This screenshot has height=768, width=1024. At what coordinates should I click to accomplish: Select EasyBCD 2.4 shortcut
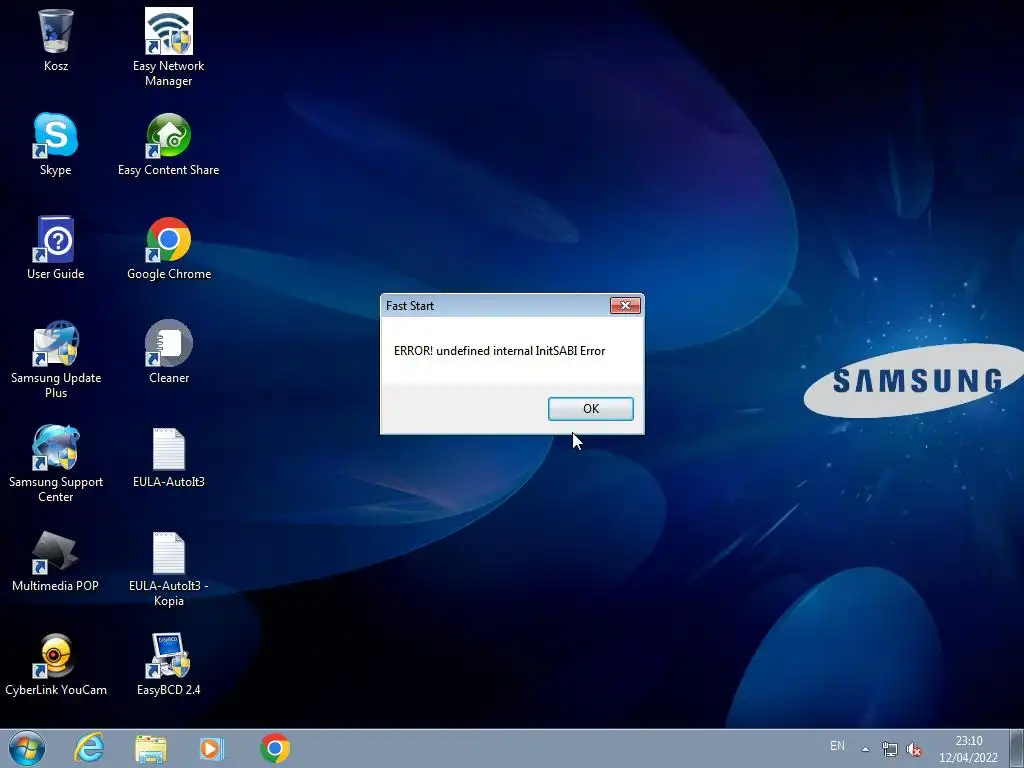coord(168,664)
